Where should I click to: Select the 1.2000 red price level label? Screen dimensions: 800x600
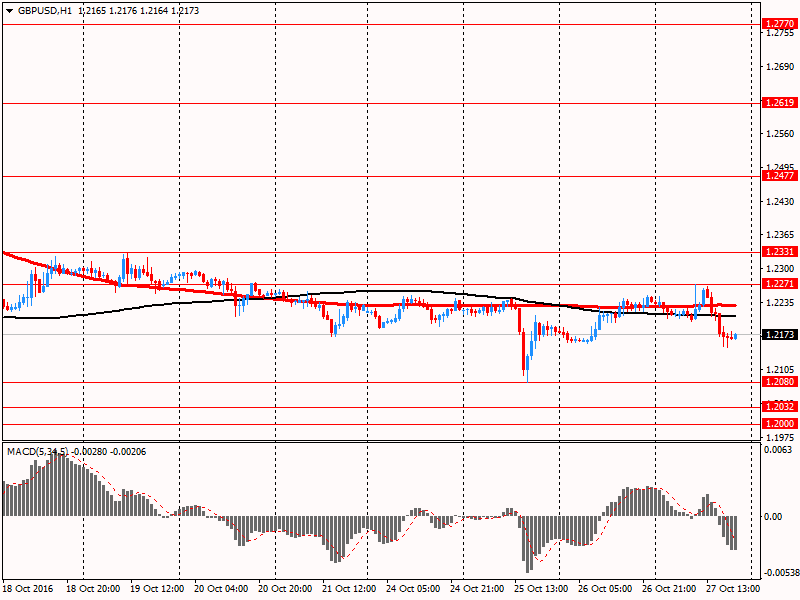[780, 423]
